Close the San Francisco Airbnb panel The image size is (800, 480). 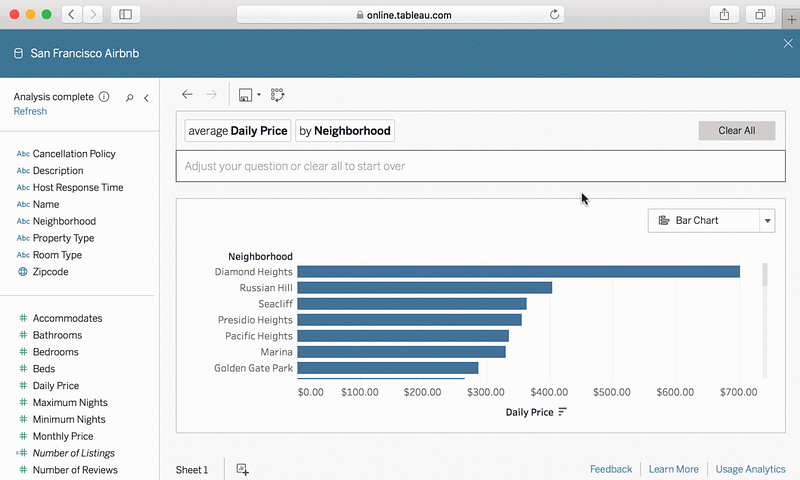tap(787, 43)
